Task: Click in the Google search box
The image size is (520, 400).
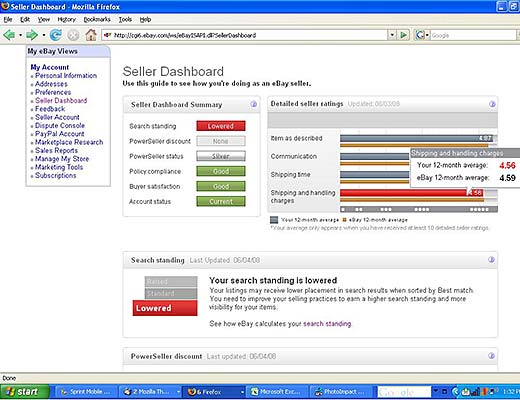Action: (x=473, y=35)
